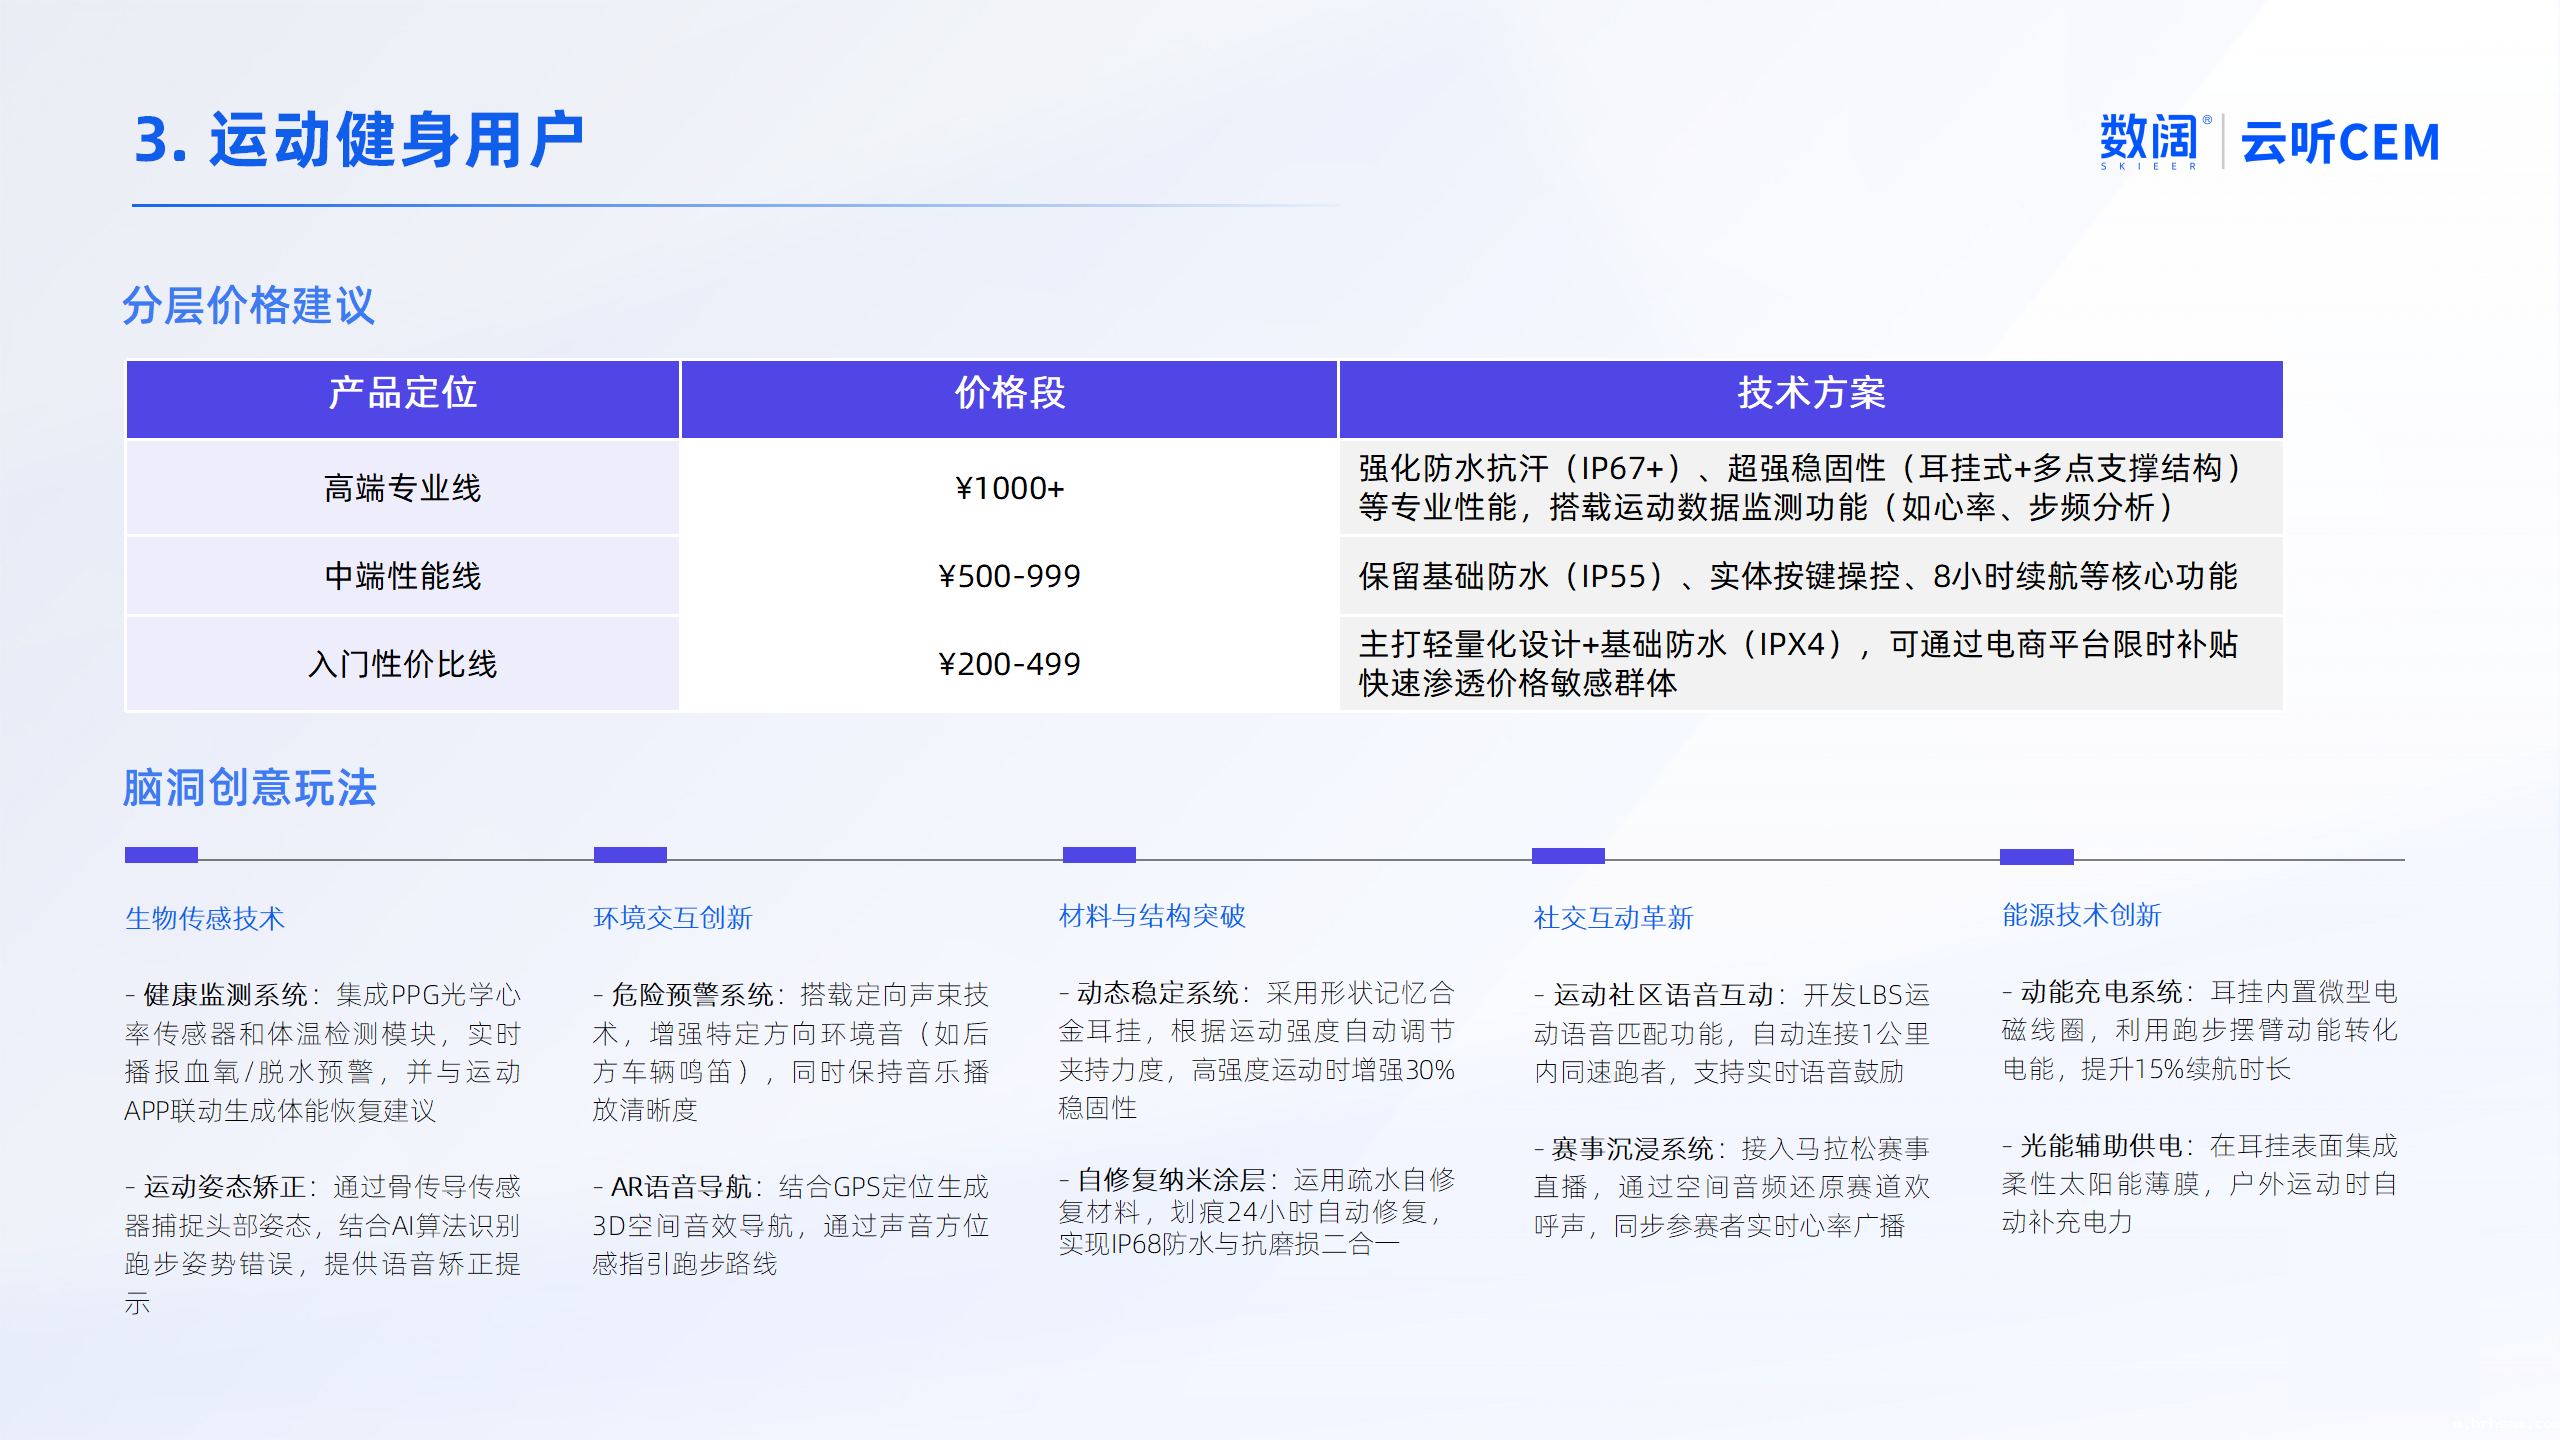
Task: Click the ¥1000+ price cell
Action: click(x=1009, y=488)
